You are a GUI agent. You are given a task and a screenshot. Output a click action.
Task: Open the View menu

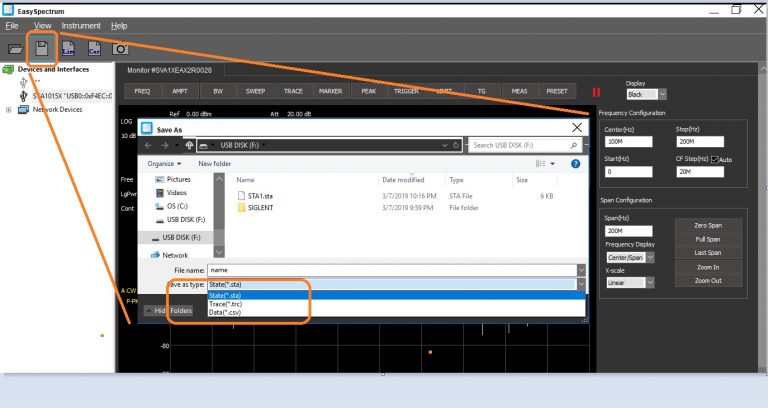(x=42, y=25)
